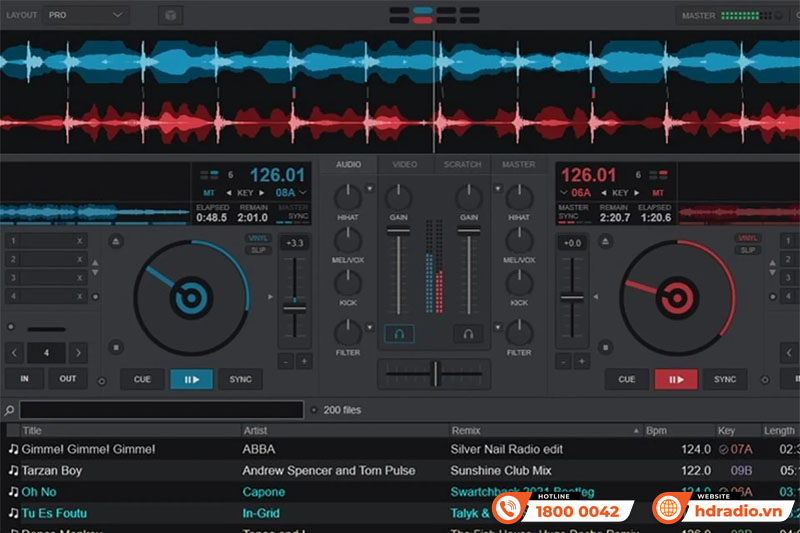Image resolution: width=800 pixels, height=533 pixels.
Task: Click the left FILTER knob
Action: coord(348,333)
